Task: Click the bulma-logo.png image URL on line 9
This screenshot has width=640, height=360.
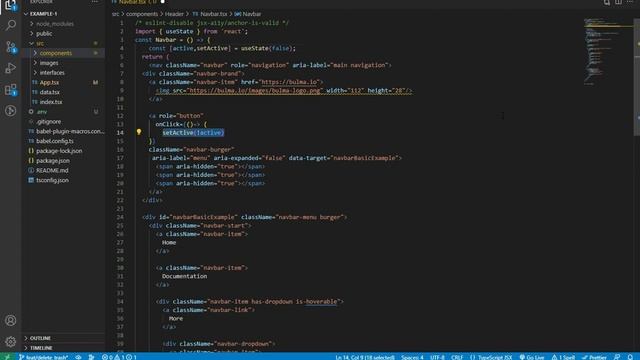Action: 254,91
